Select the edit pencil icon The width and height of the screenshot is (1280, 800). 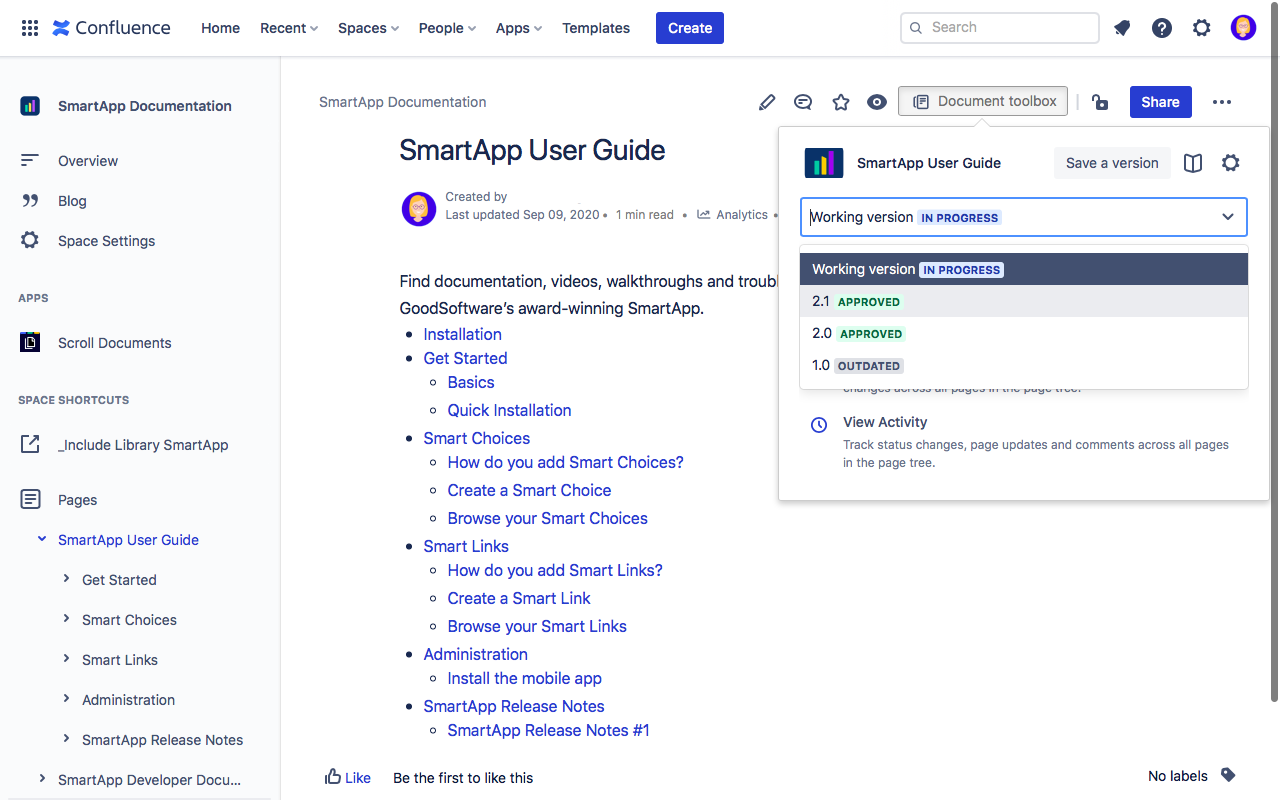767,102
